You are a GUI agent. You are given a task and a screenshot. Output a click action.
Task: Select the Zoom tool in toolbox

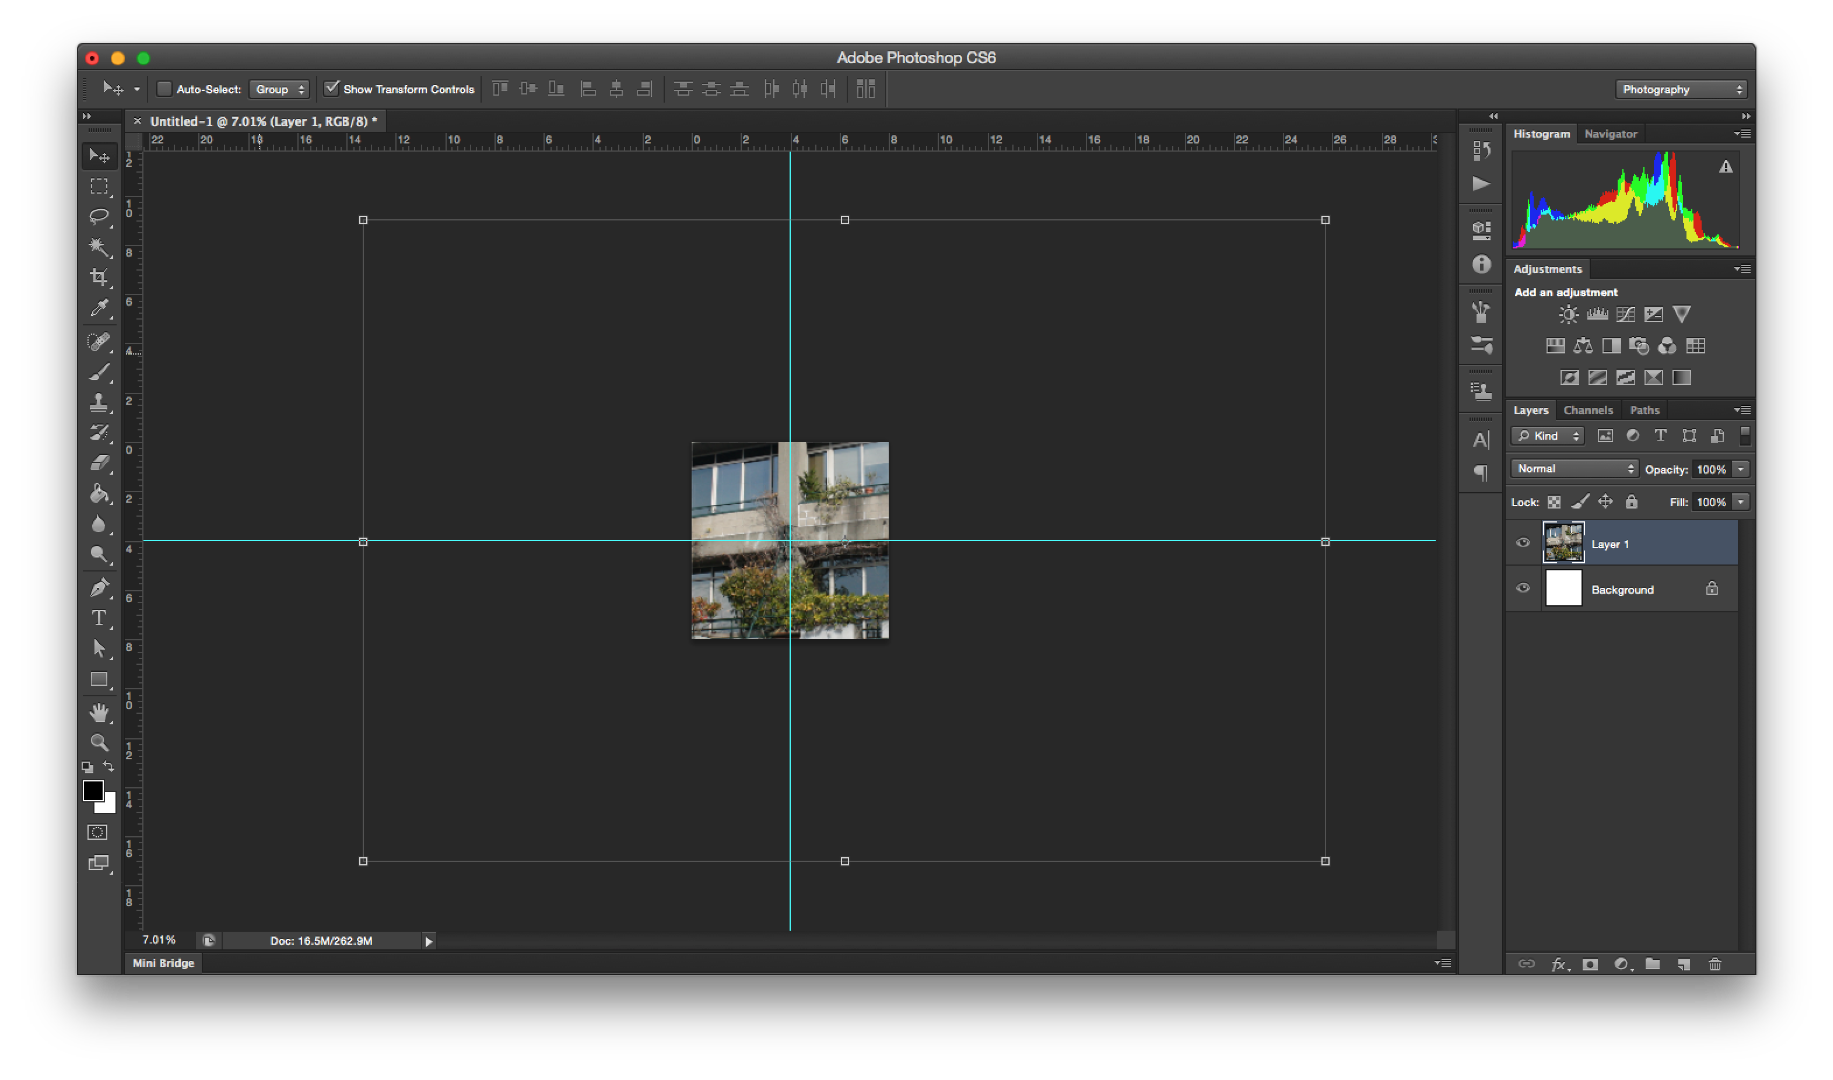[99, 743]
